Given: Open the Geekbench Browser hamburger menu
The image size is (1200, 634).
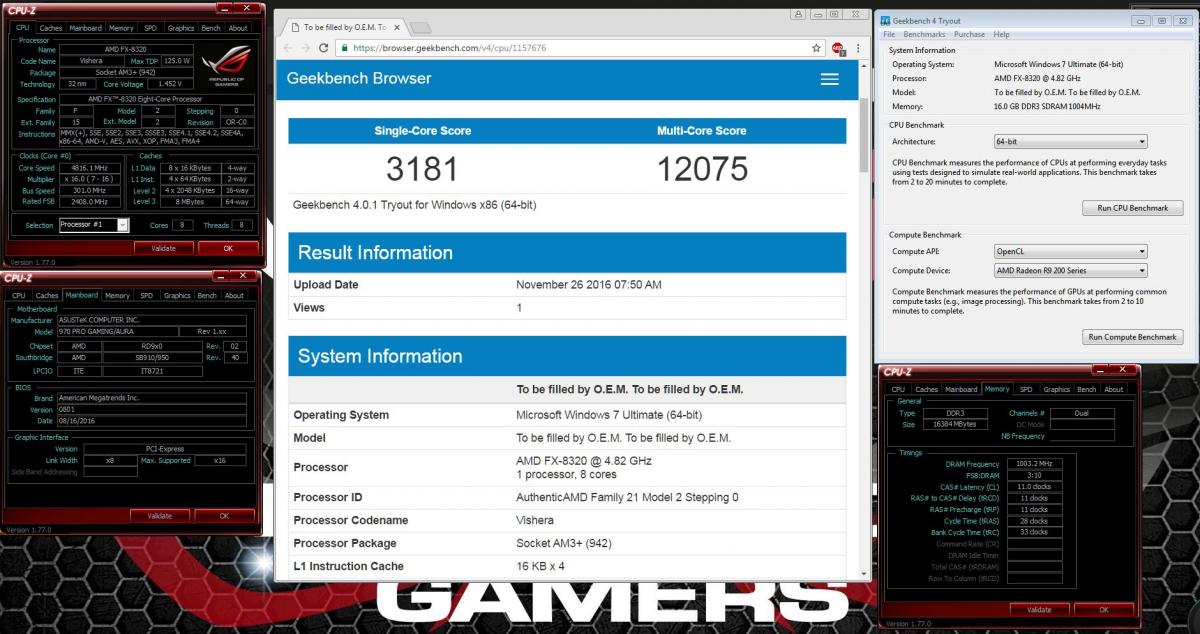Looking at the screenshot, I should [x=829, y=78].
